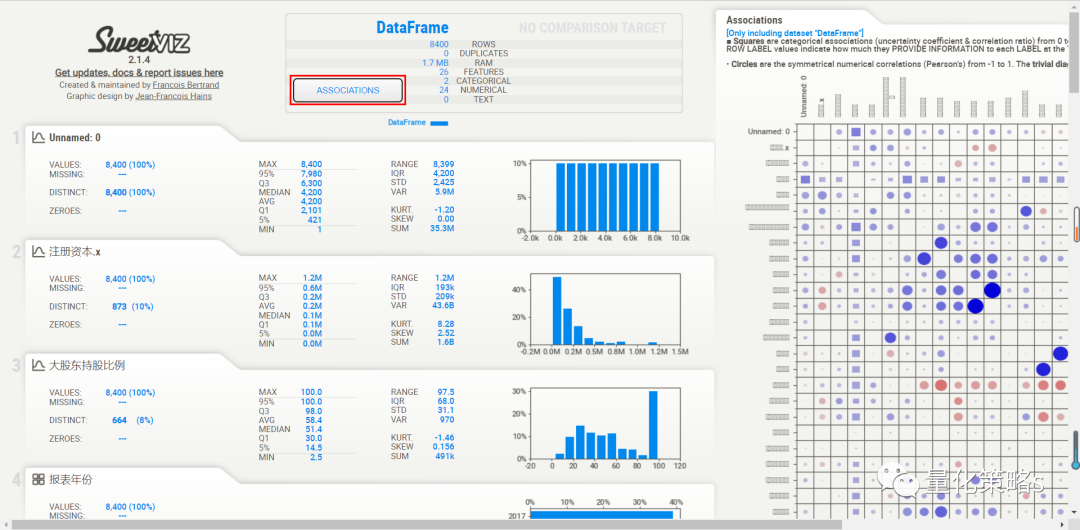
Task: Click numerical chart icon beside Unnamed: 0
Action: pos(39,137)
